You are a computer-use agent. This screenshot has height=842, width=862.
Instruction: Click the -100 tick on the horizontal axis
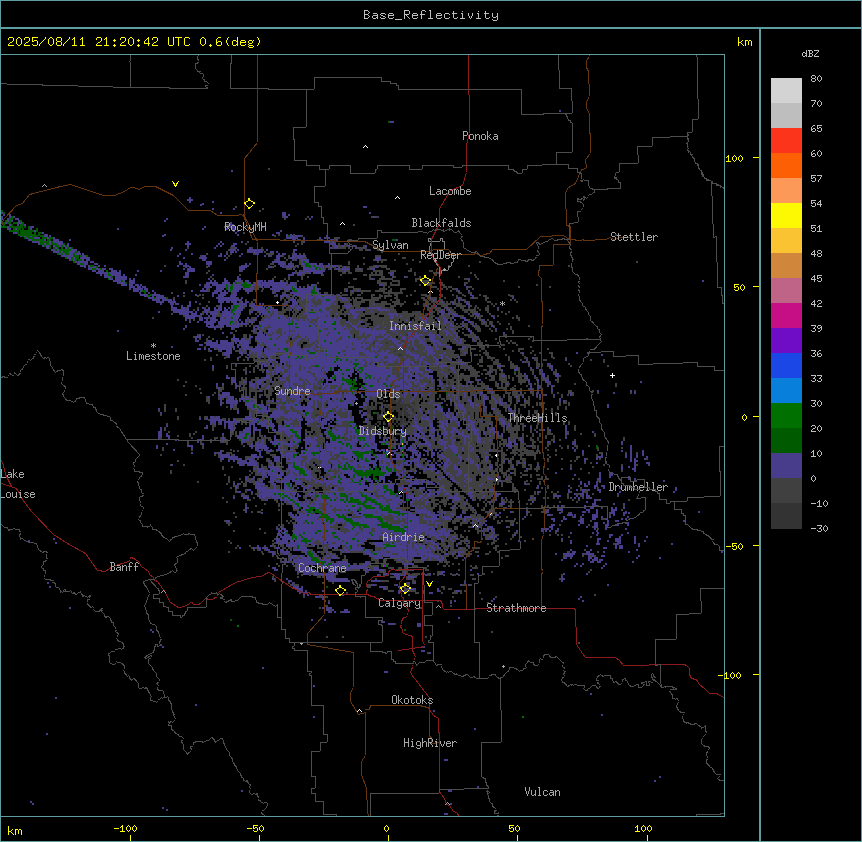[125, 829]
